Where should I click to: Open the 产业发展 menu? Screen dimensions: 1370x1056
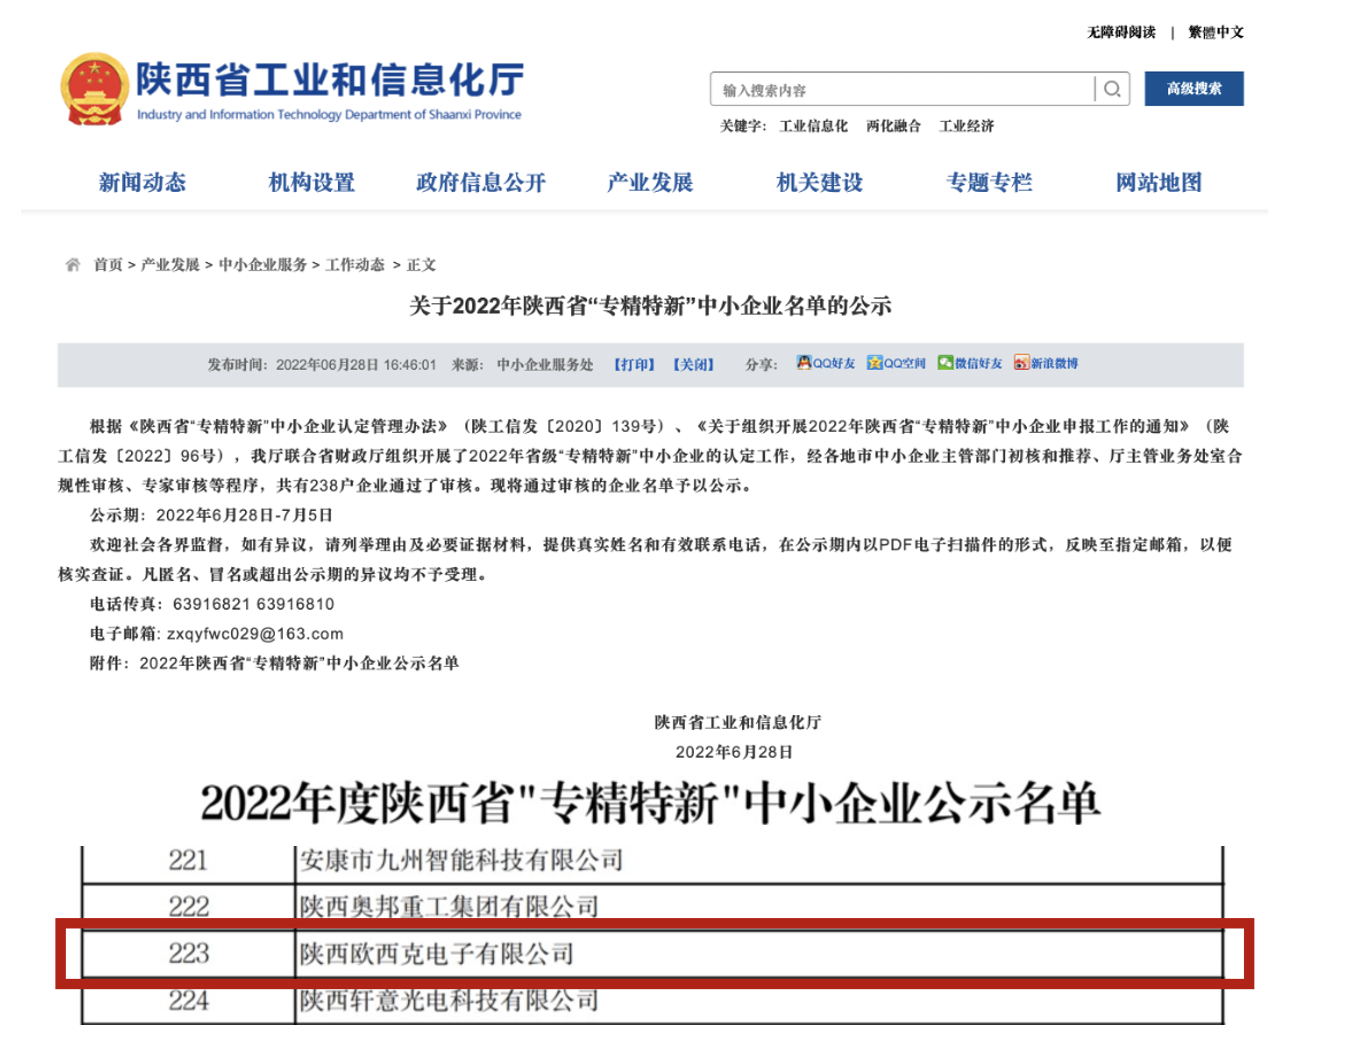pyautogui.click(x=650, y=182)
